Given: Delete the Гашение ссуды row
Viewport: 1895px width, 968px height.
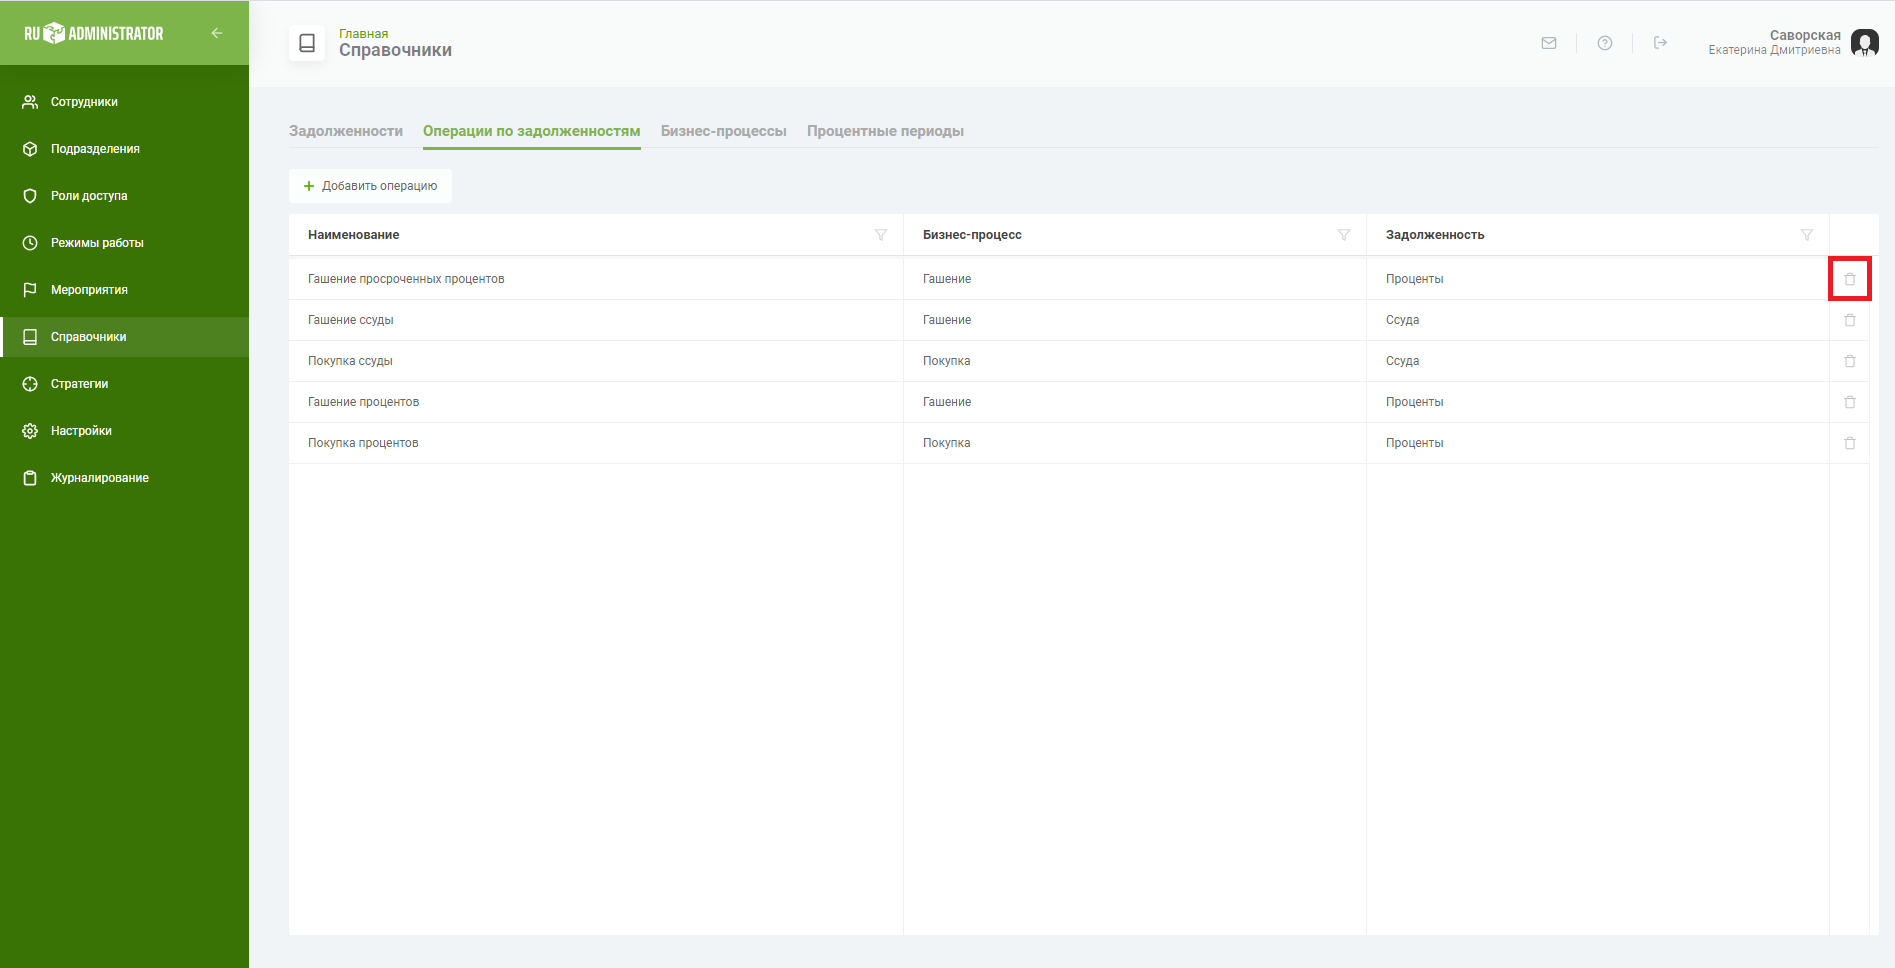Looking at the screenshot, I should pyautogui.click(x=1850, y=320).
